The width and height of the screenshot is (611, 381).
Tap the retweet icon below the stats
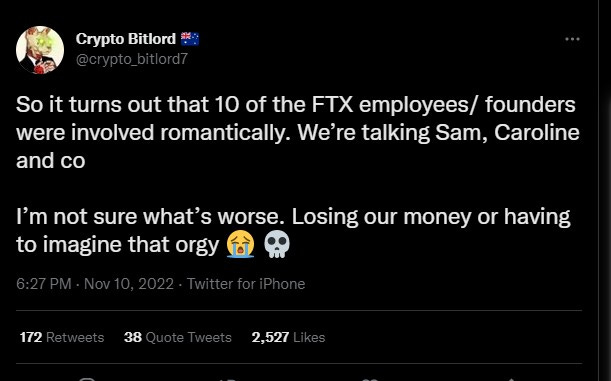tap(227, 379)
